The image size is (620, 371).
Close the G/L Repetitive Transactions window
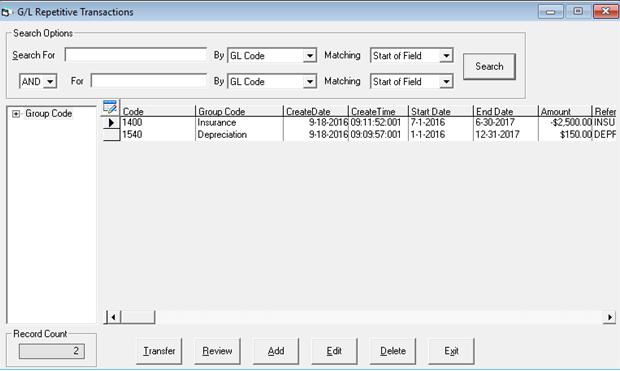605,11
